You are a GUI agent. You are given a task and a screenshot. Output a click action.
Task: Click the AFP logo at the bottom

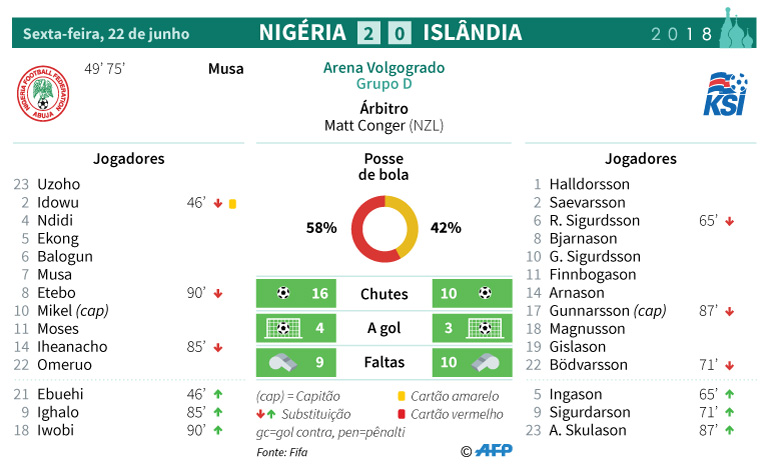[494, 450]
